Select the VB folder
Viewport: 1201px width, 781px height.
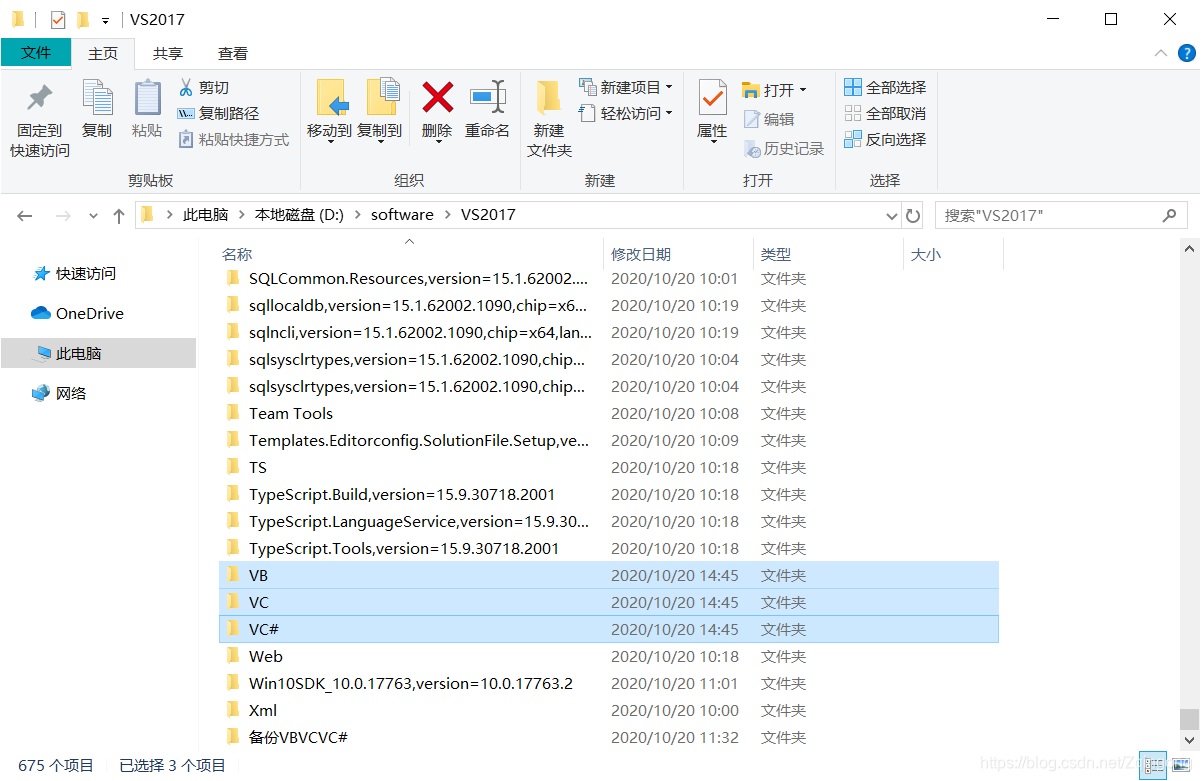click(x=608, y=575)
